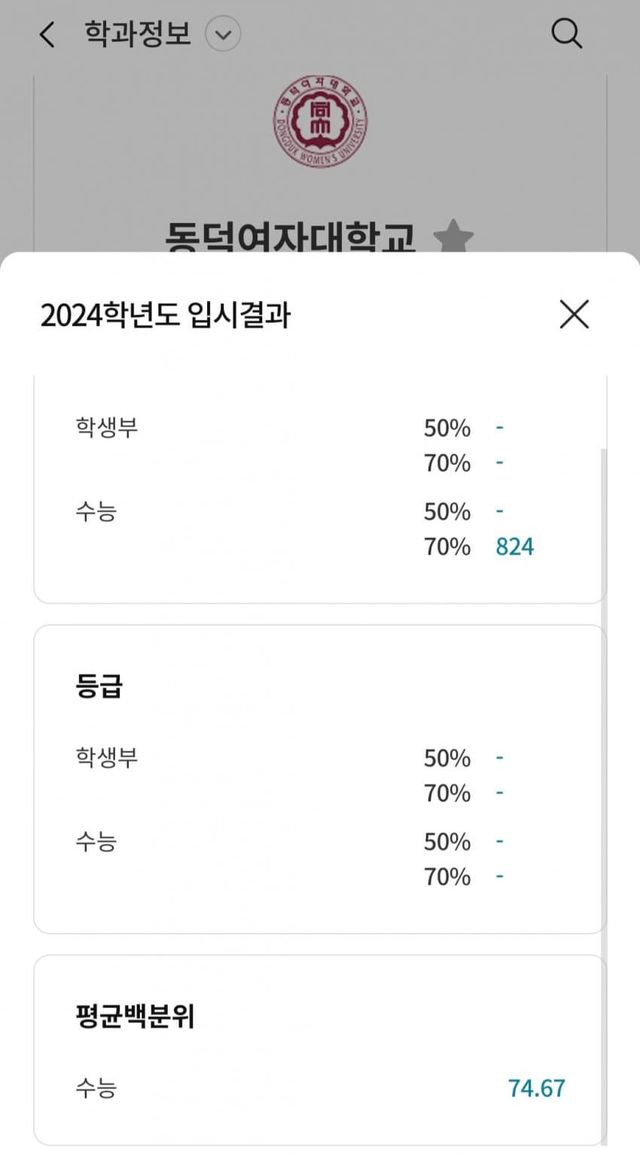640x1161 pixels.
Task: Tap the back arrow in the header
Action: click(x=46, y=36)
